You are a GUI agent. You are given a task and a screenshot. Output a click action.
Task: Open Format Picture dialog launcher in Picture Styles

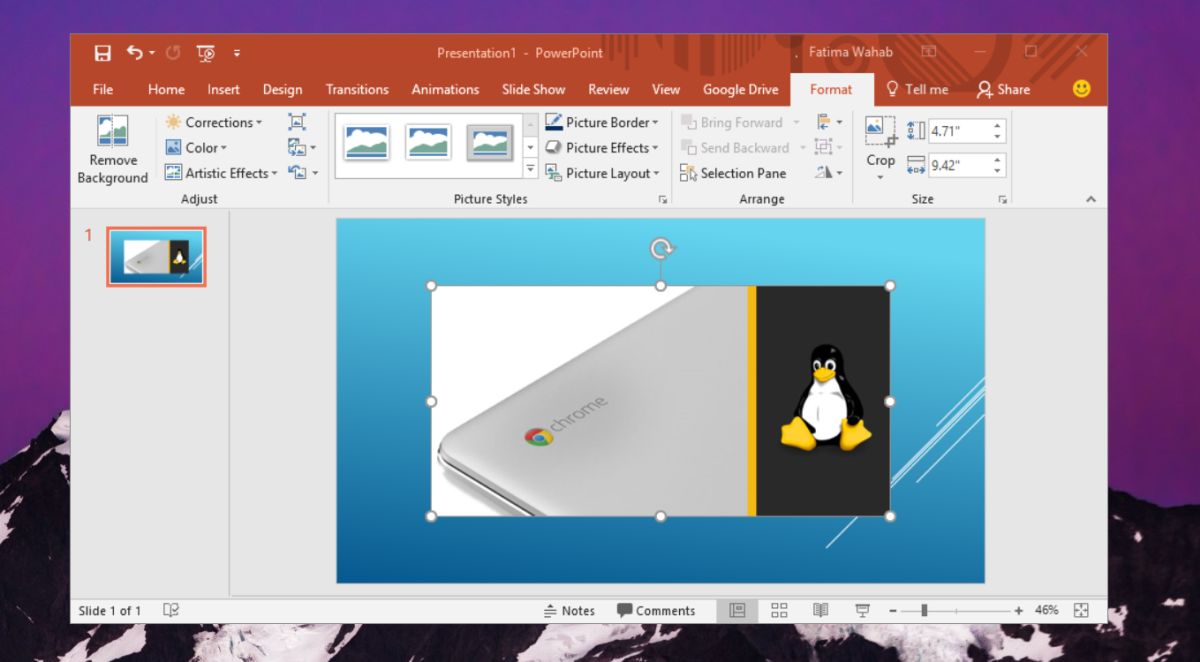coord(662,200)
